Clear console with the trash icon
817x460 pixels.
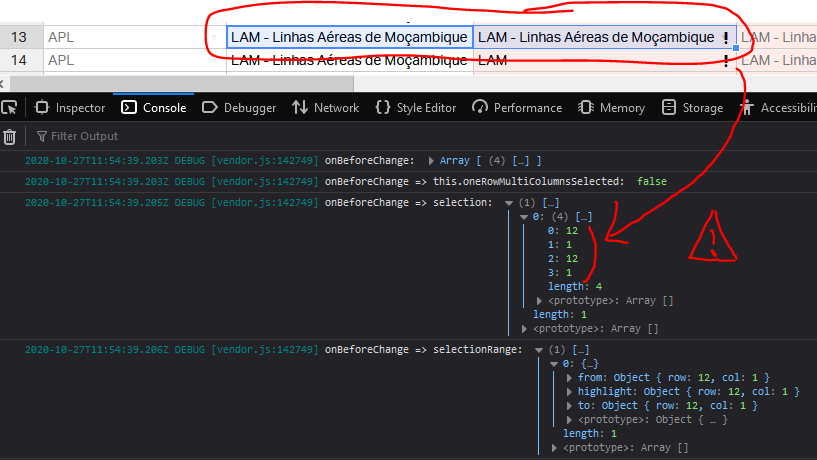pyautogui.click(x=9, y=136)
